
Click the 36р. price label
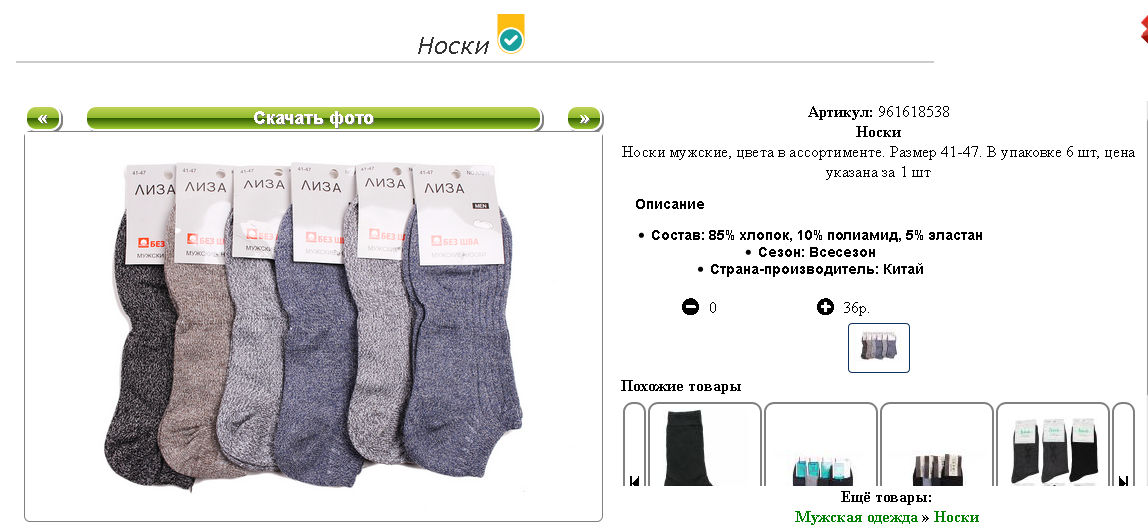point(856,308)
